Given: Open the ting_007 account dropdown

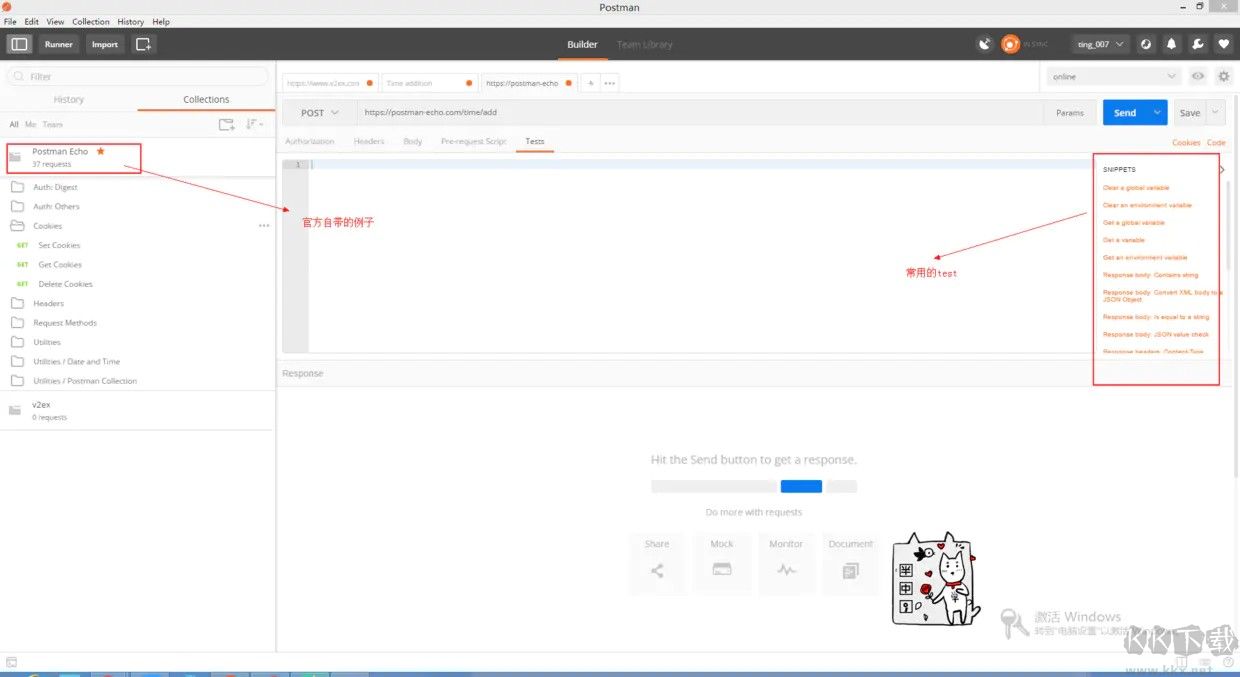Looking at the screenshot, I should 1101,44.
